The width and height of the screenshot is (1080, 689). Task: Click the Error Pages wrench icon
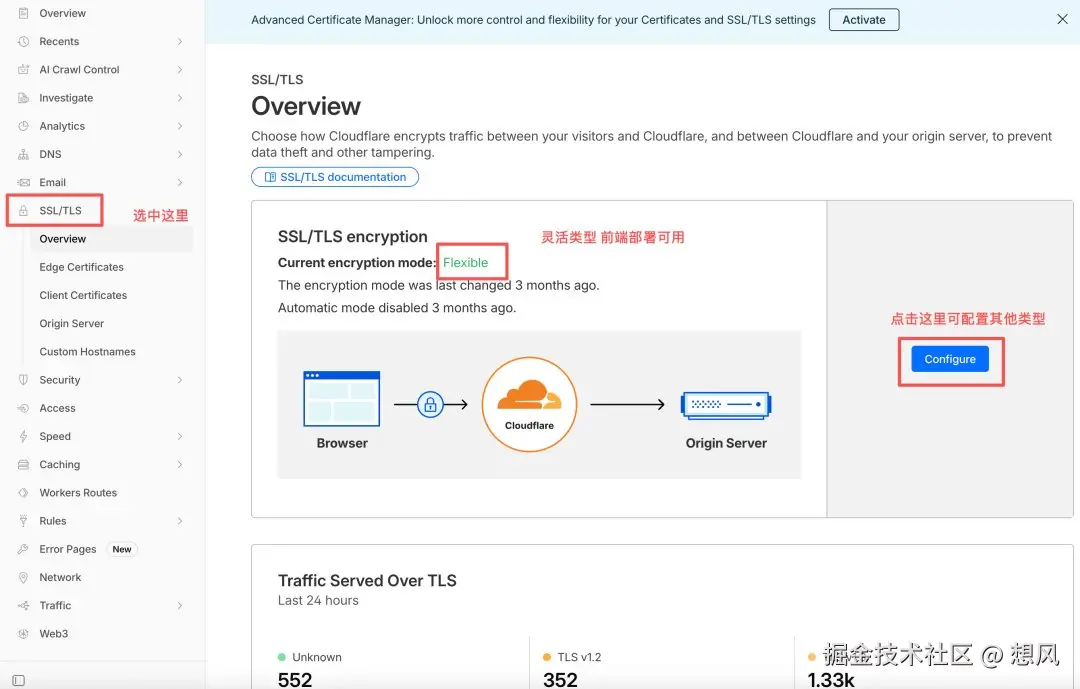pos(23,549)
